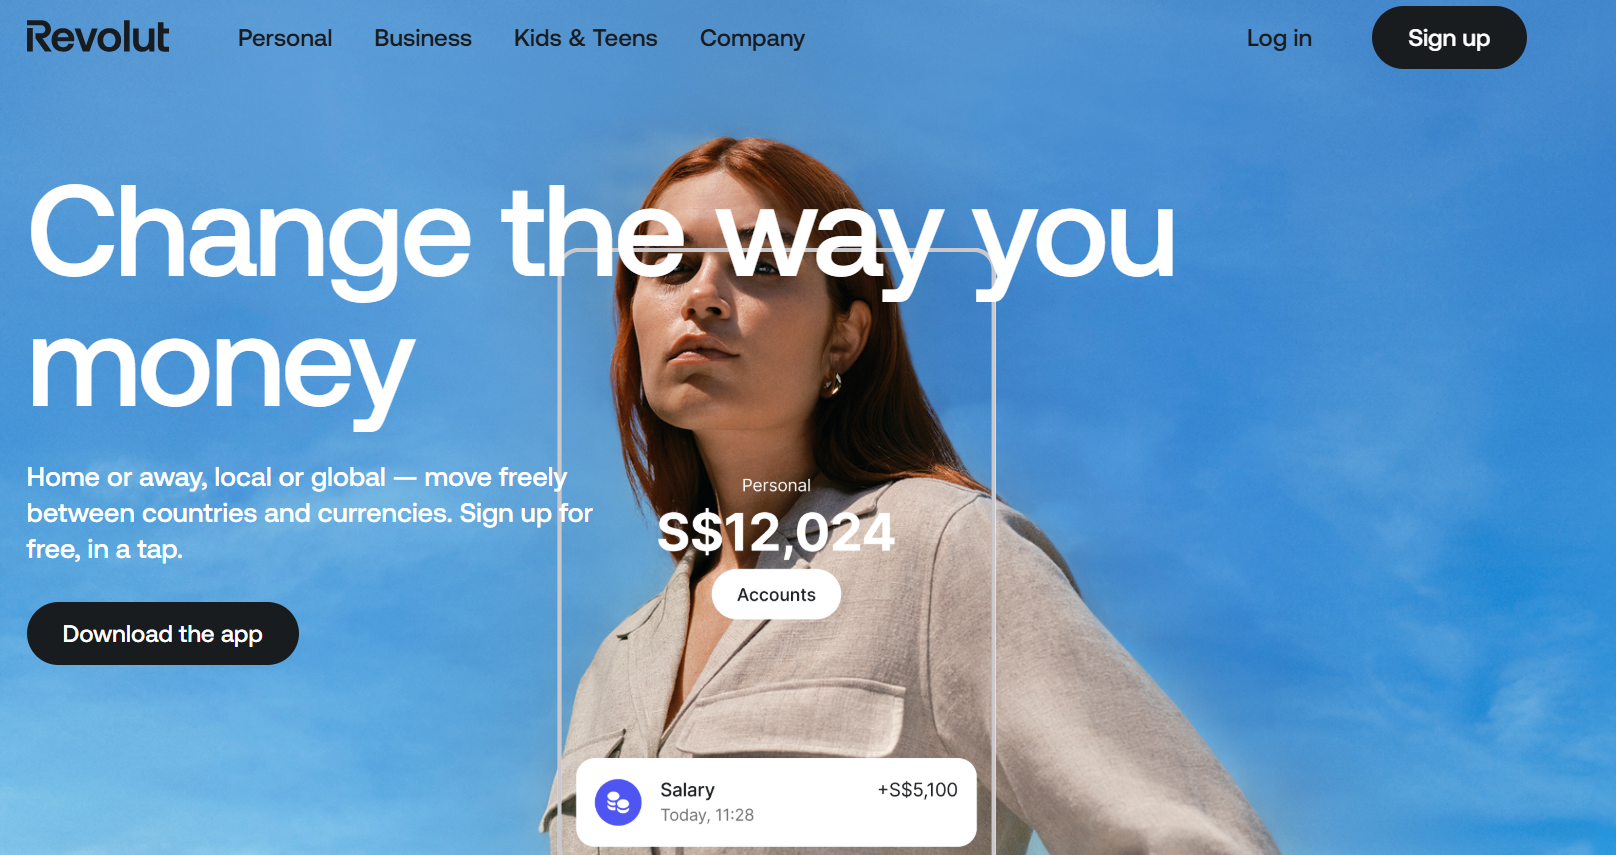Click the Salary transaction title
This screenshot has height=855, width=1616.
687,789
